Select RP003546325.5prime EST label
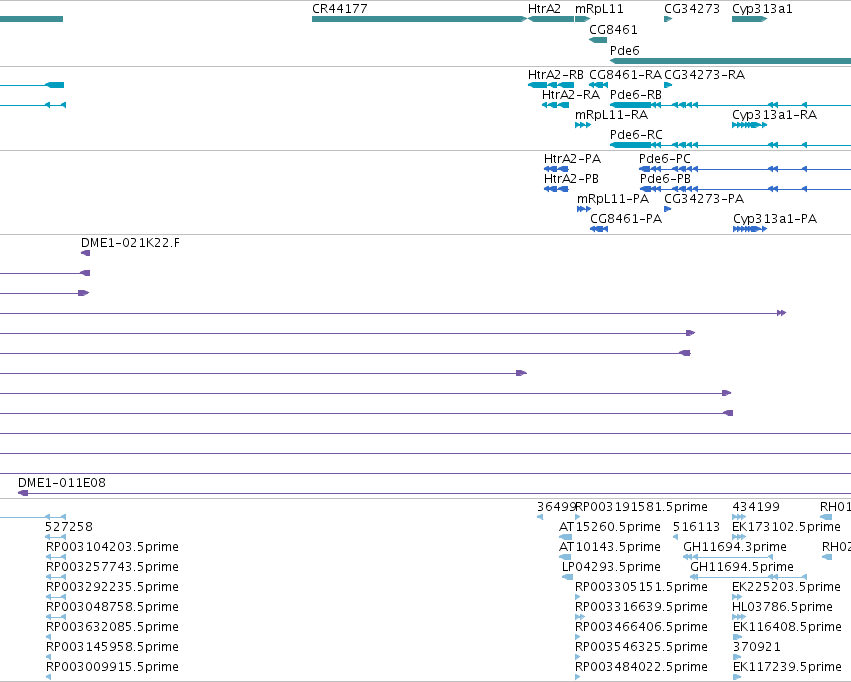 click(x=642, y=646)
